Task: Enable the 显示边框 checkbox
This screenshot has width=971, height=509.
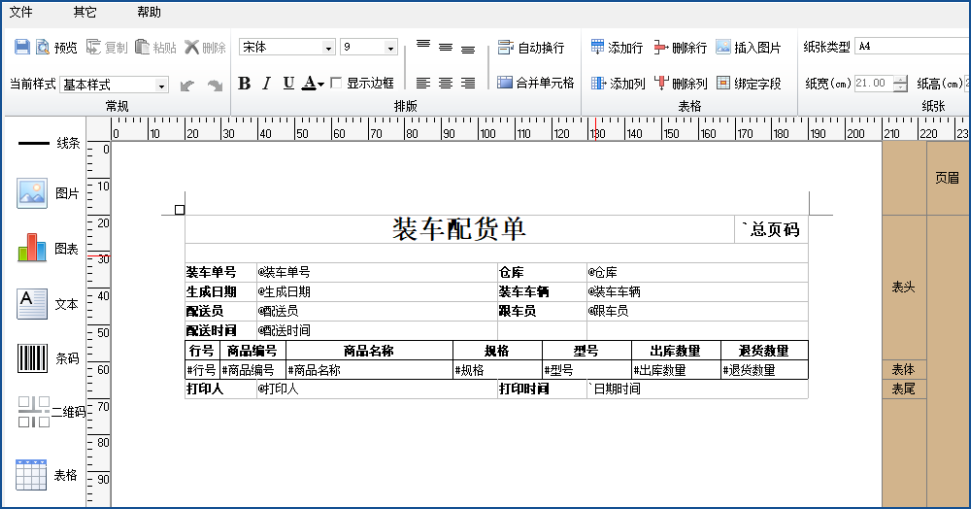Action: click(337, 84)
